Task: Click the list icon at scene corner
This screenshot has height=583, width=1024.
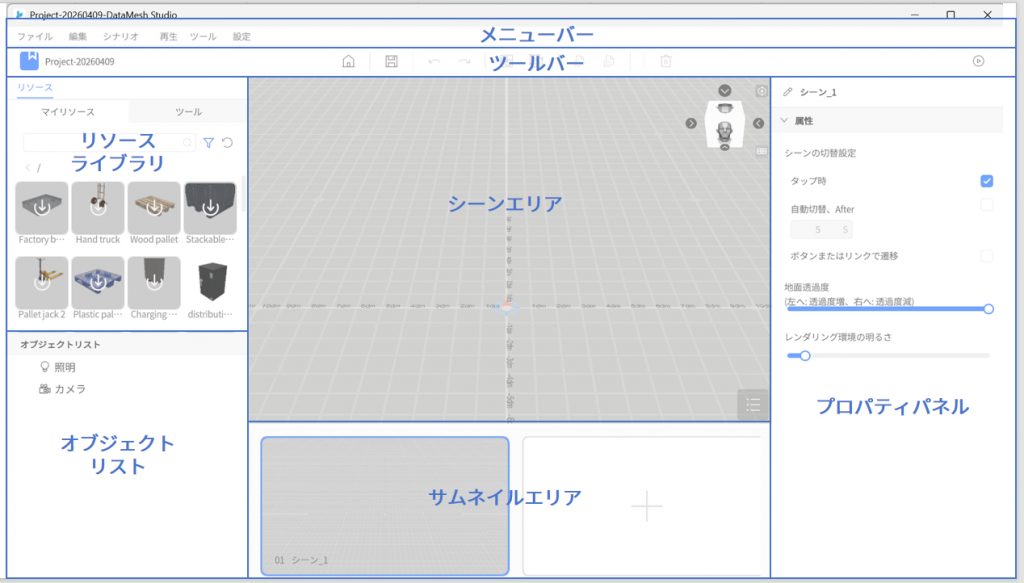Action: coord(753,405)
